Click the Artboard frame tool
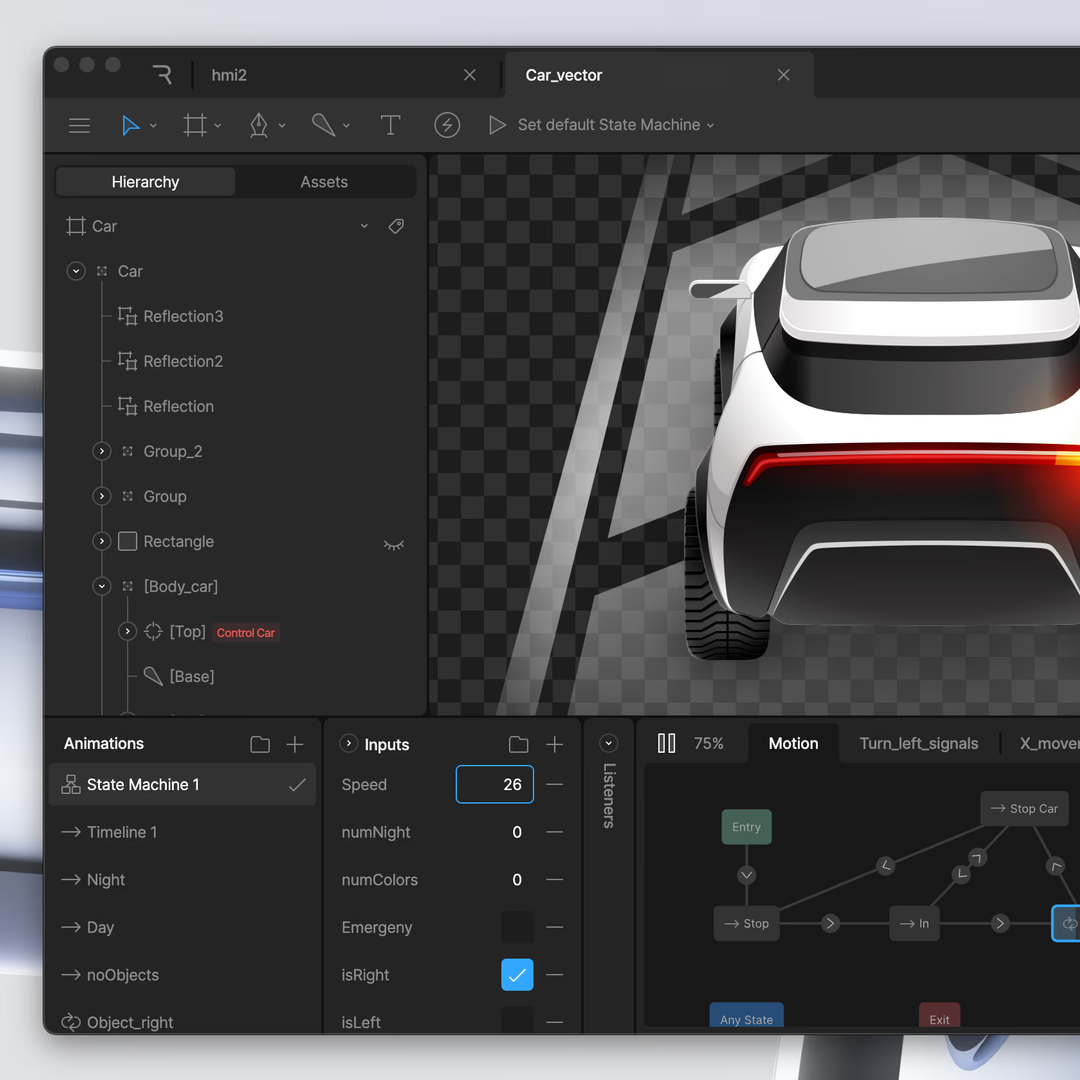 point(195,125)
